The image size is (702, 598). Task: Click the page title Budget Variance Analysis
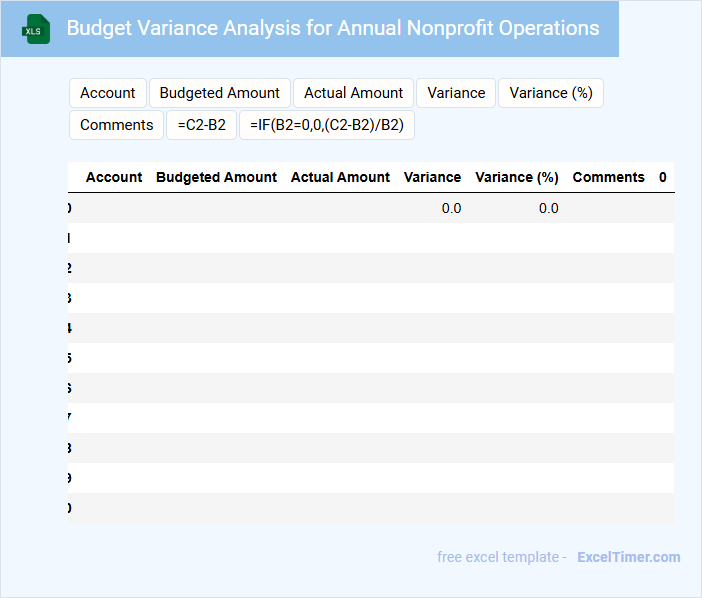point(333,28)
